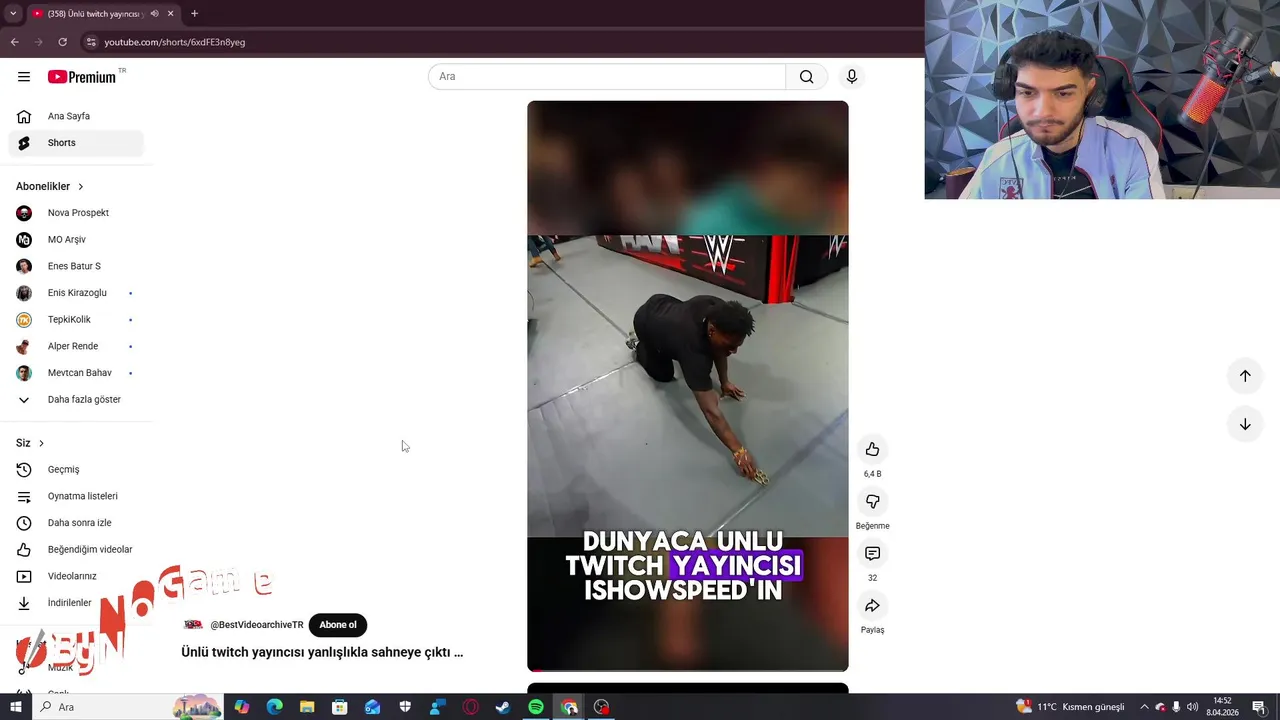
Task: Open File Explorer from the taskbar
Action: (307, 707)
